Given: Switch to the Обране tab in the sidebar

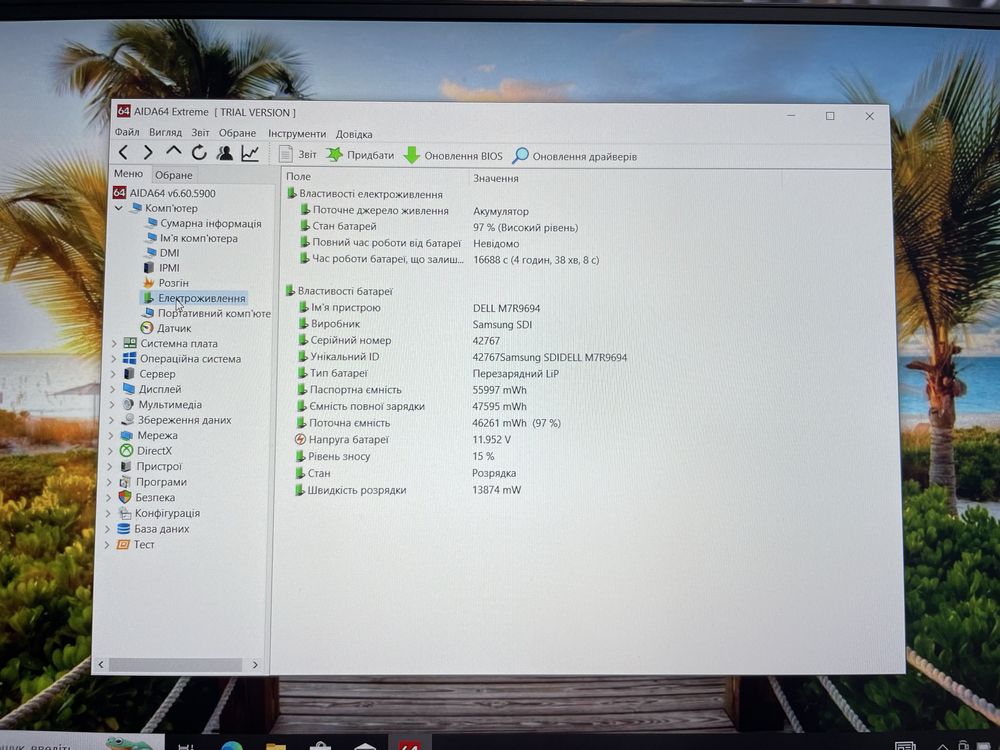Looking at the screenshot, I should point(173,175).
